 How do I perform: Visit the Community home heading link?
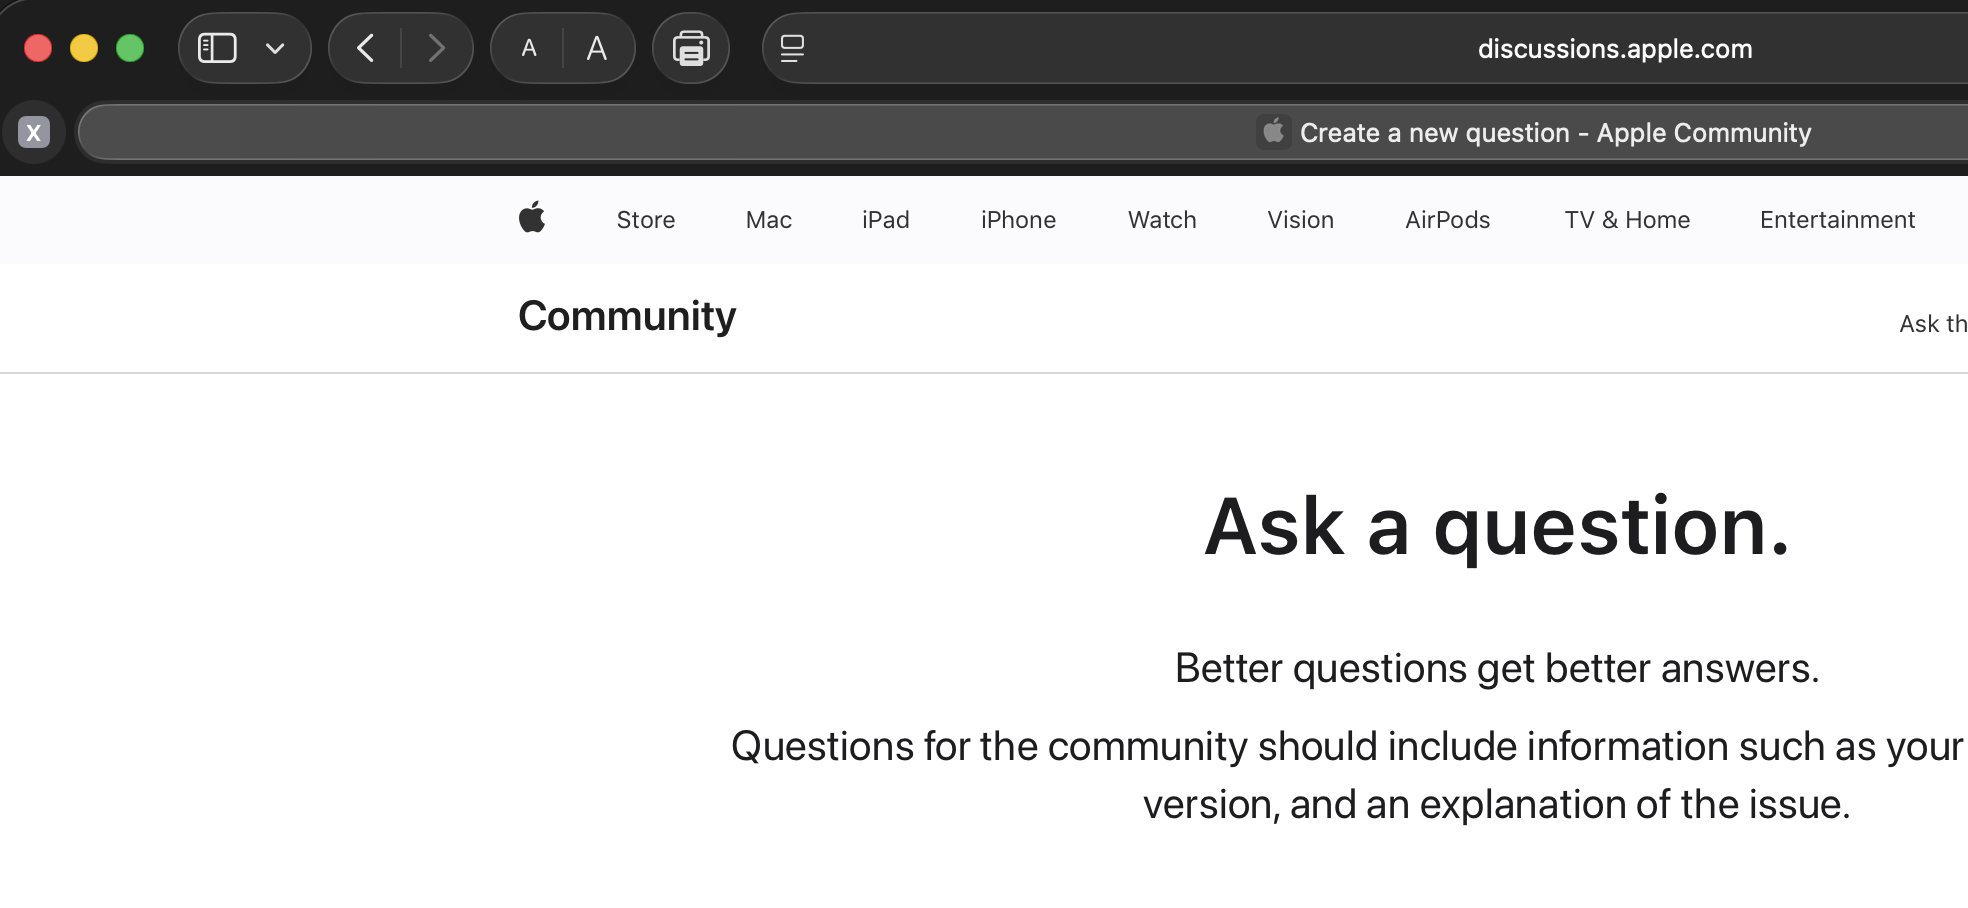tap(627, 316)
